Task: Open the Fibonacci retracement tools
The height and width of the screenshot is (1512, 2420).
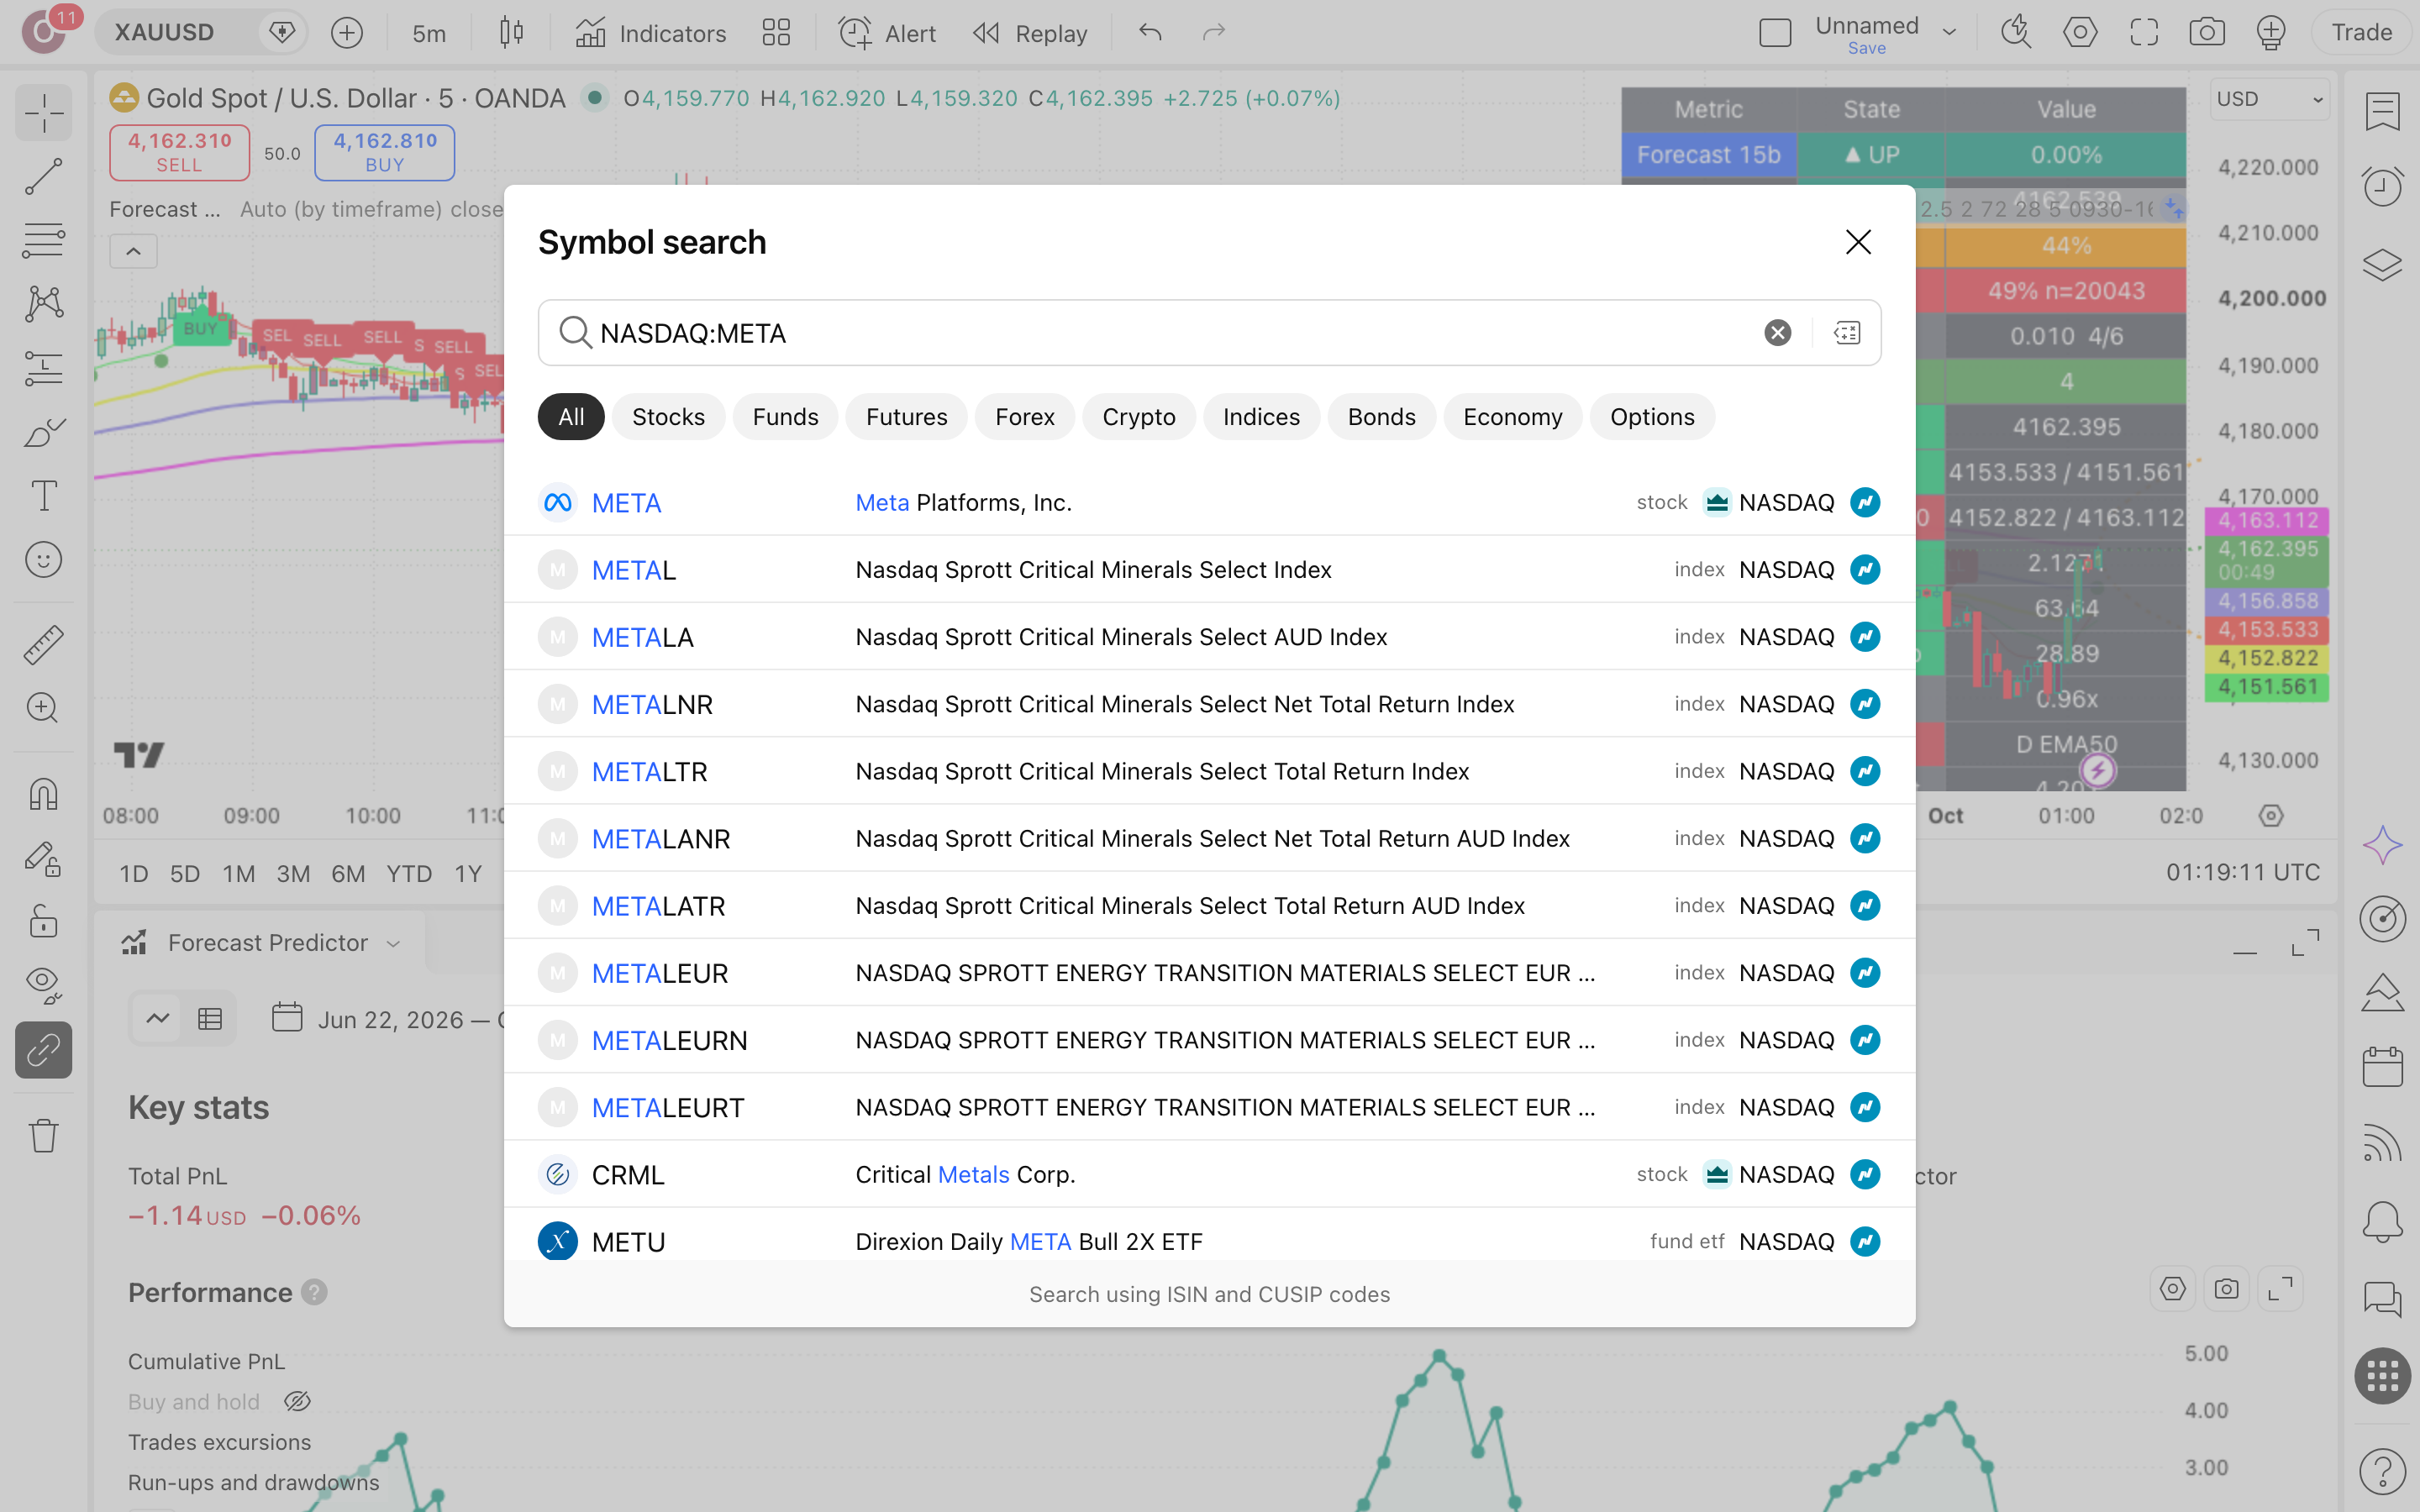Action: [x=43, y=240]
